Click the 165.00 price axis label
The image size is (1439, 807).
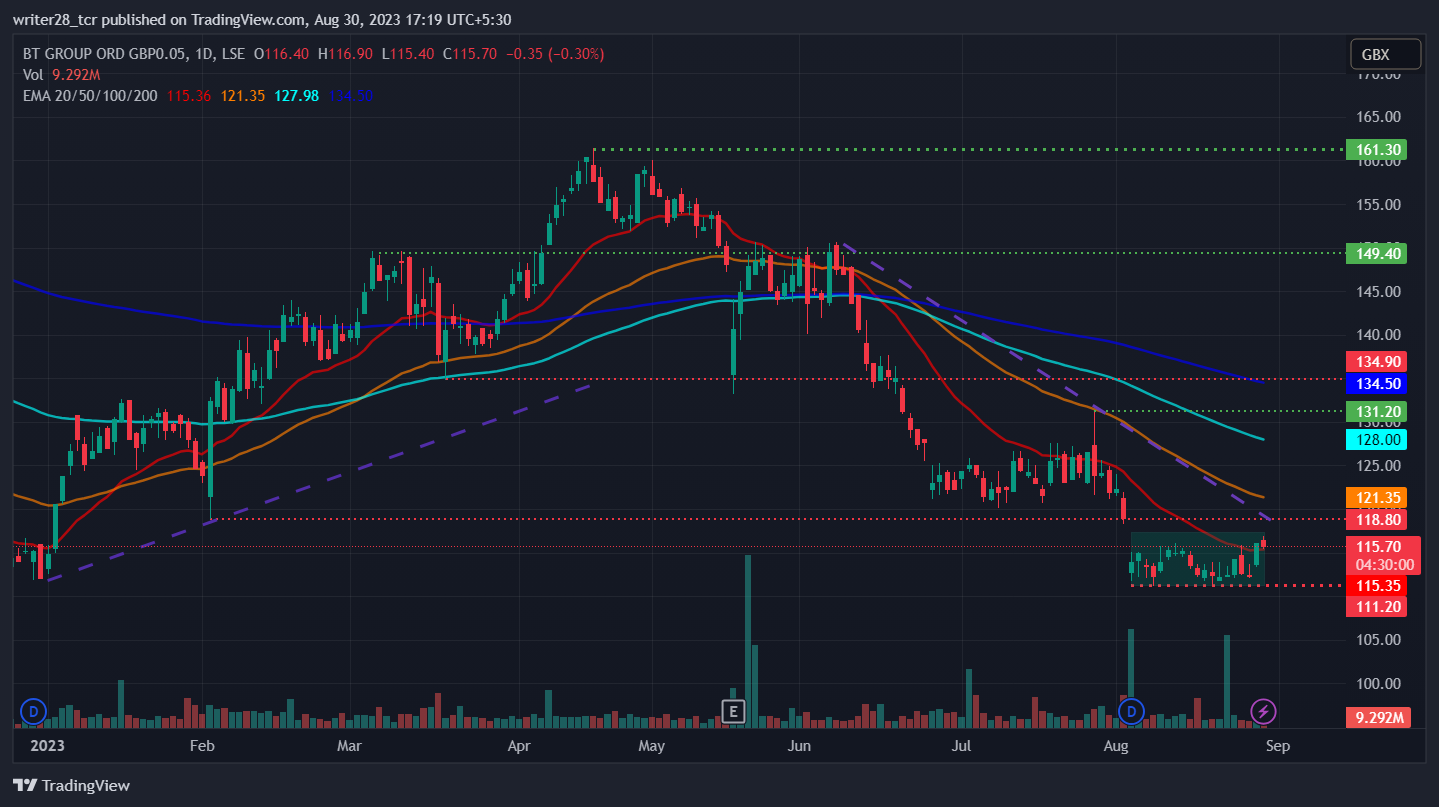(1380, 117)
